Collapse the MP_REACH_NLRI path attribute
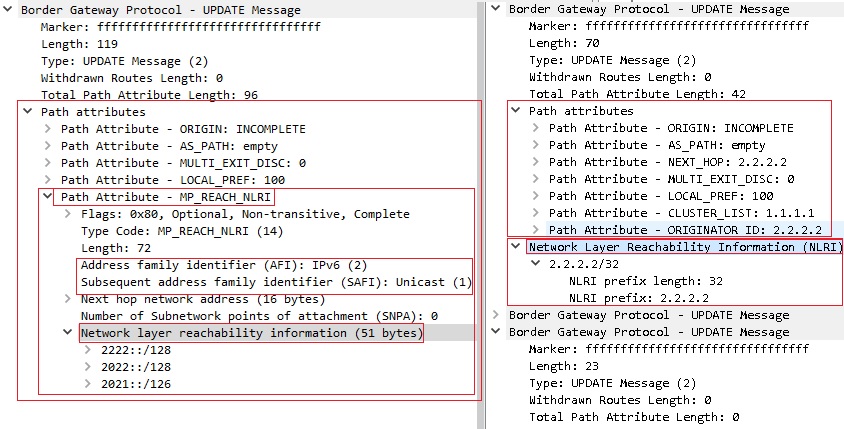Image resolution: width=844 pixels, height=429 pixels. (x=46, y=197)
